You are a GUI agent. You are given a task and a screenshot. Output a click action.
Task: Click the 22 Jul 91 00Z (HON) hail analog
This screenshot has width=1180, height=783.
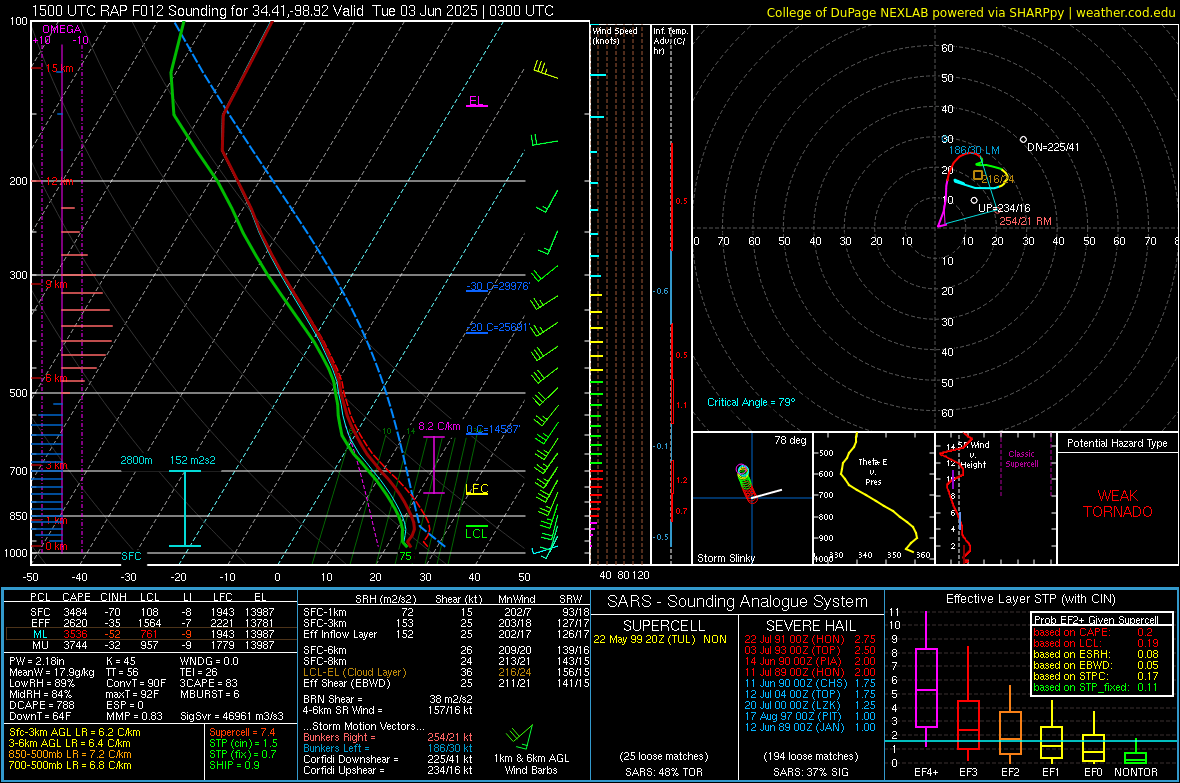point(810,639)
